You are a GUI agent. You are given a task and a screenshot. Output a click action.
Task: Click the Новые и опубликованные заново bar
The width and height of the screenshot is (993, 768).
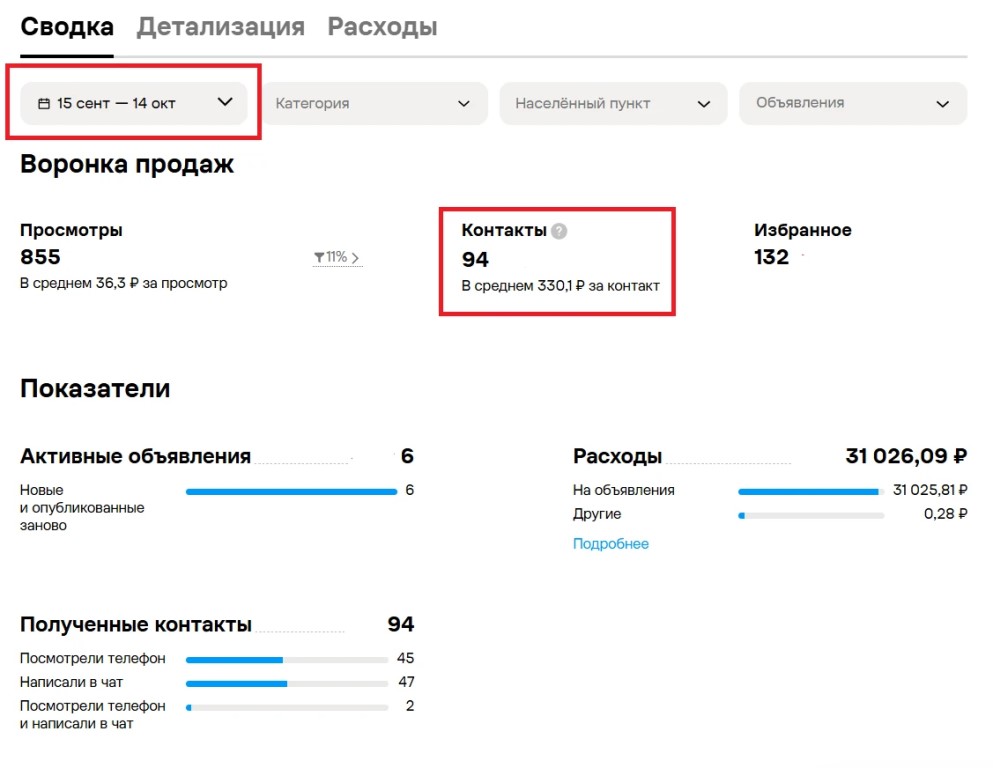tap(291, 491)
